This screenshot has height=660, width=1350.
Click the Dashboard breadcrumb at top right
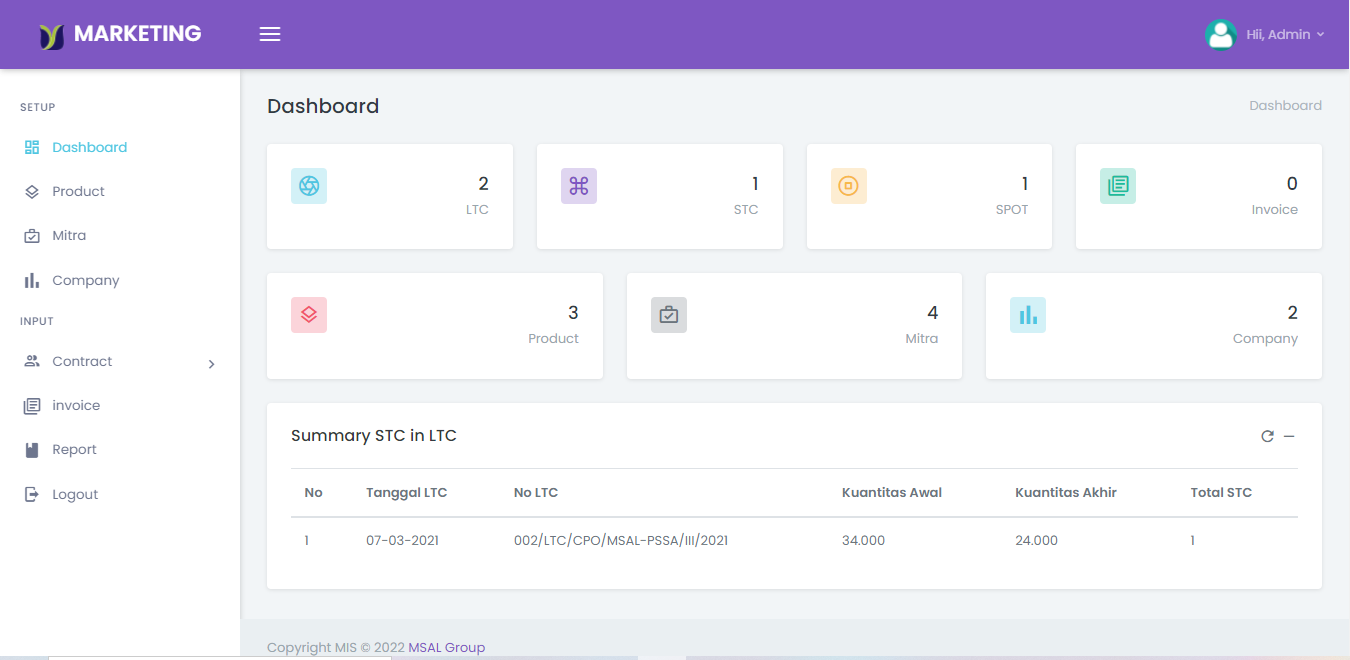(x=1285, y=105)
